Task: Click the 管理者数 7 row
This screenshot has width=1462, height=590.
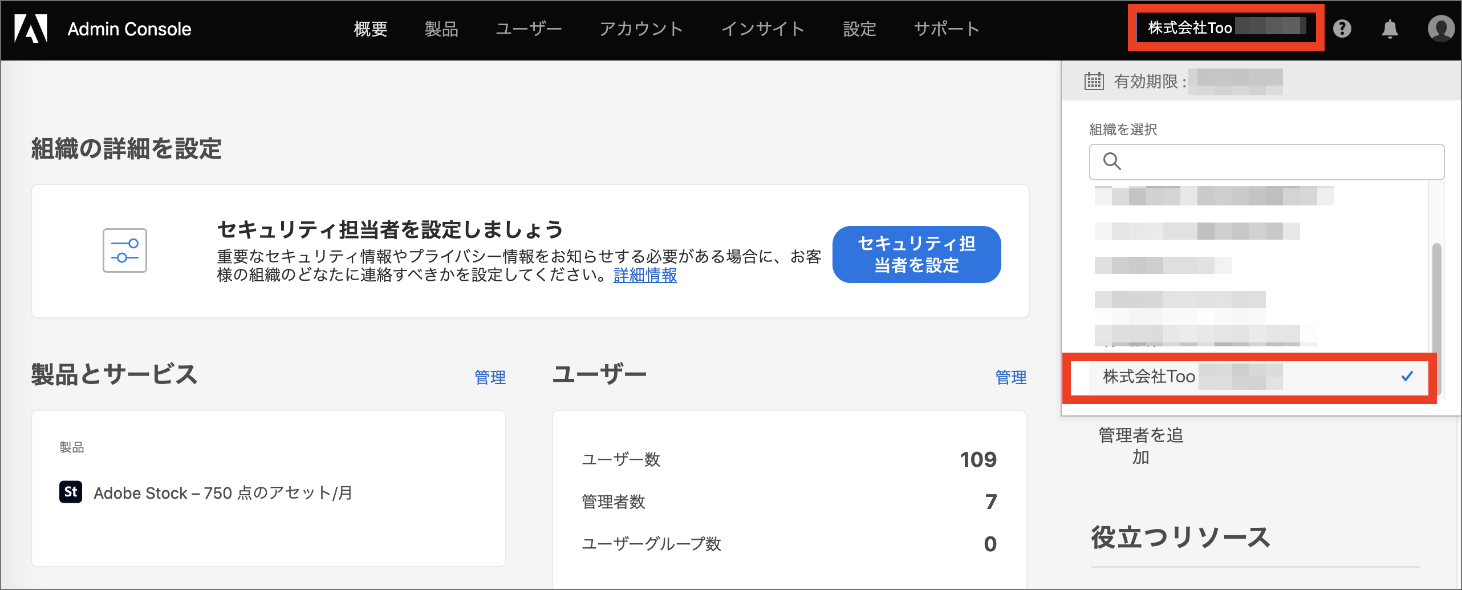Action: pyautogui.click(x=790, y=501)
